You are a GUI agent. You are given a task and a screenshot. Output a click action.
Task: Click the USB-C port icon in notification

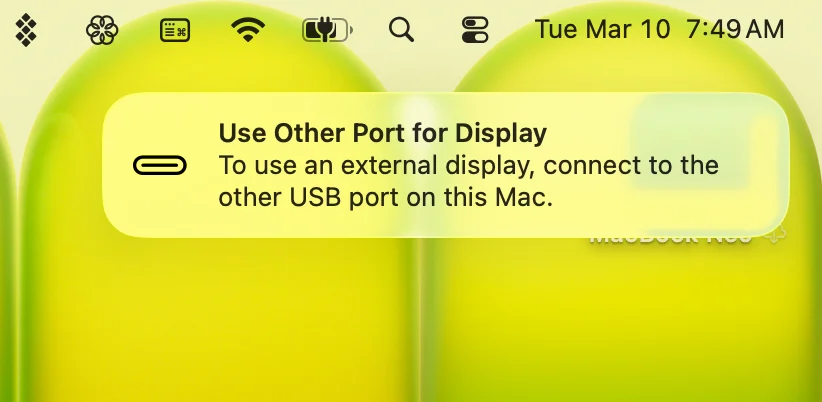click(x=160, y=166)
